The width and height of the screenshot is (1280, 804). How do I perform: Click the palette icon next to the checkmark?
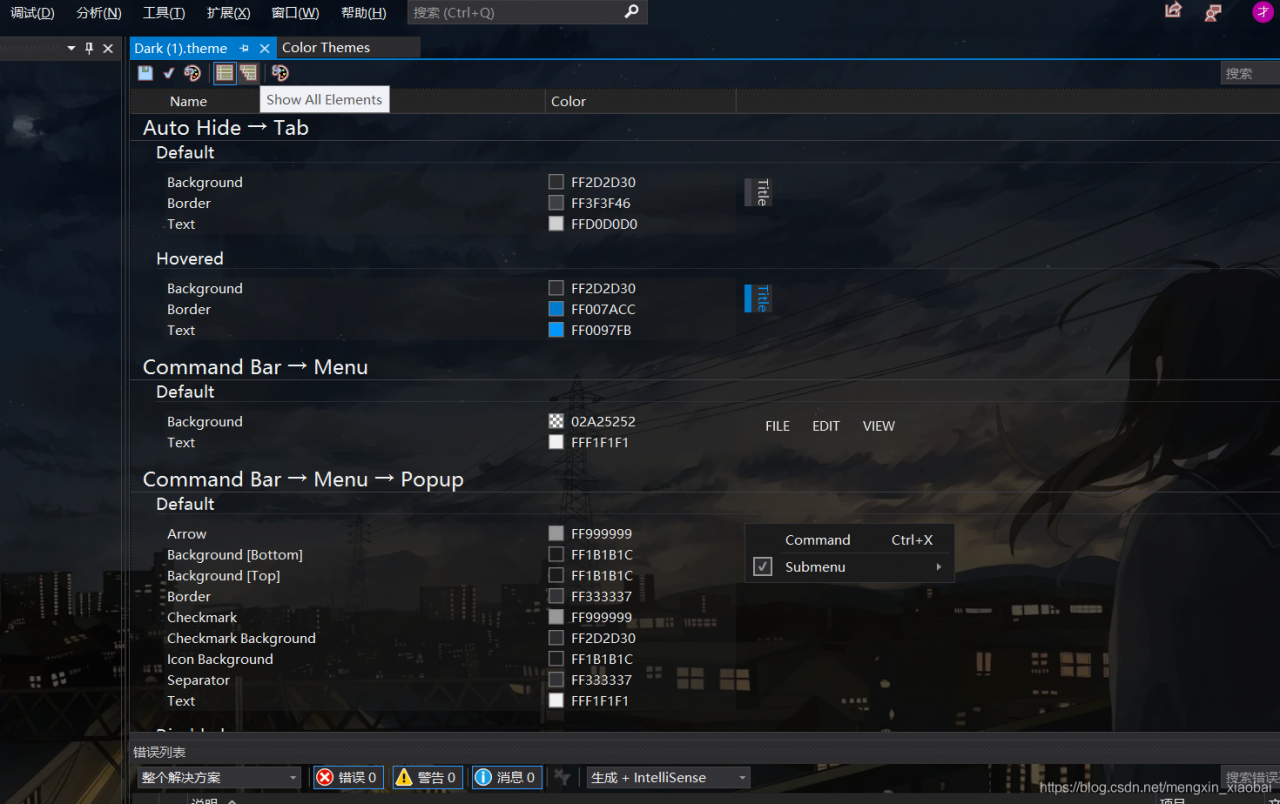pos(193,73)
